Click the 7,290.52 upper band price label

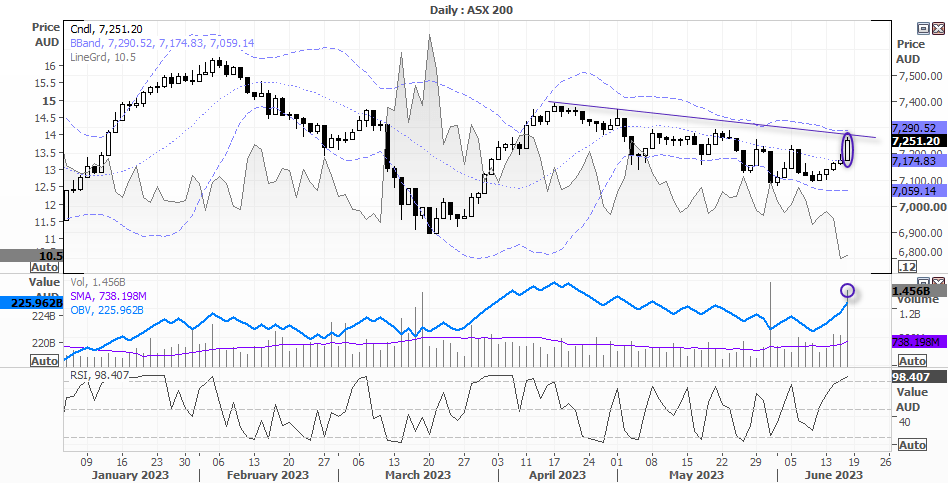(917, 128)
